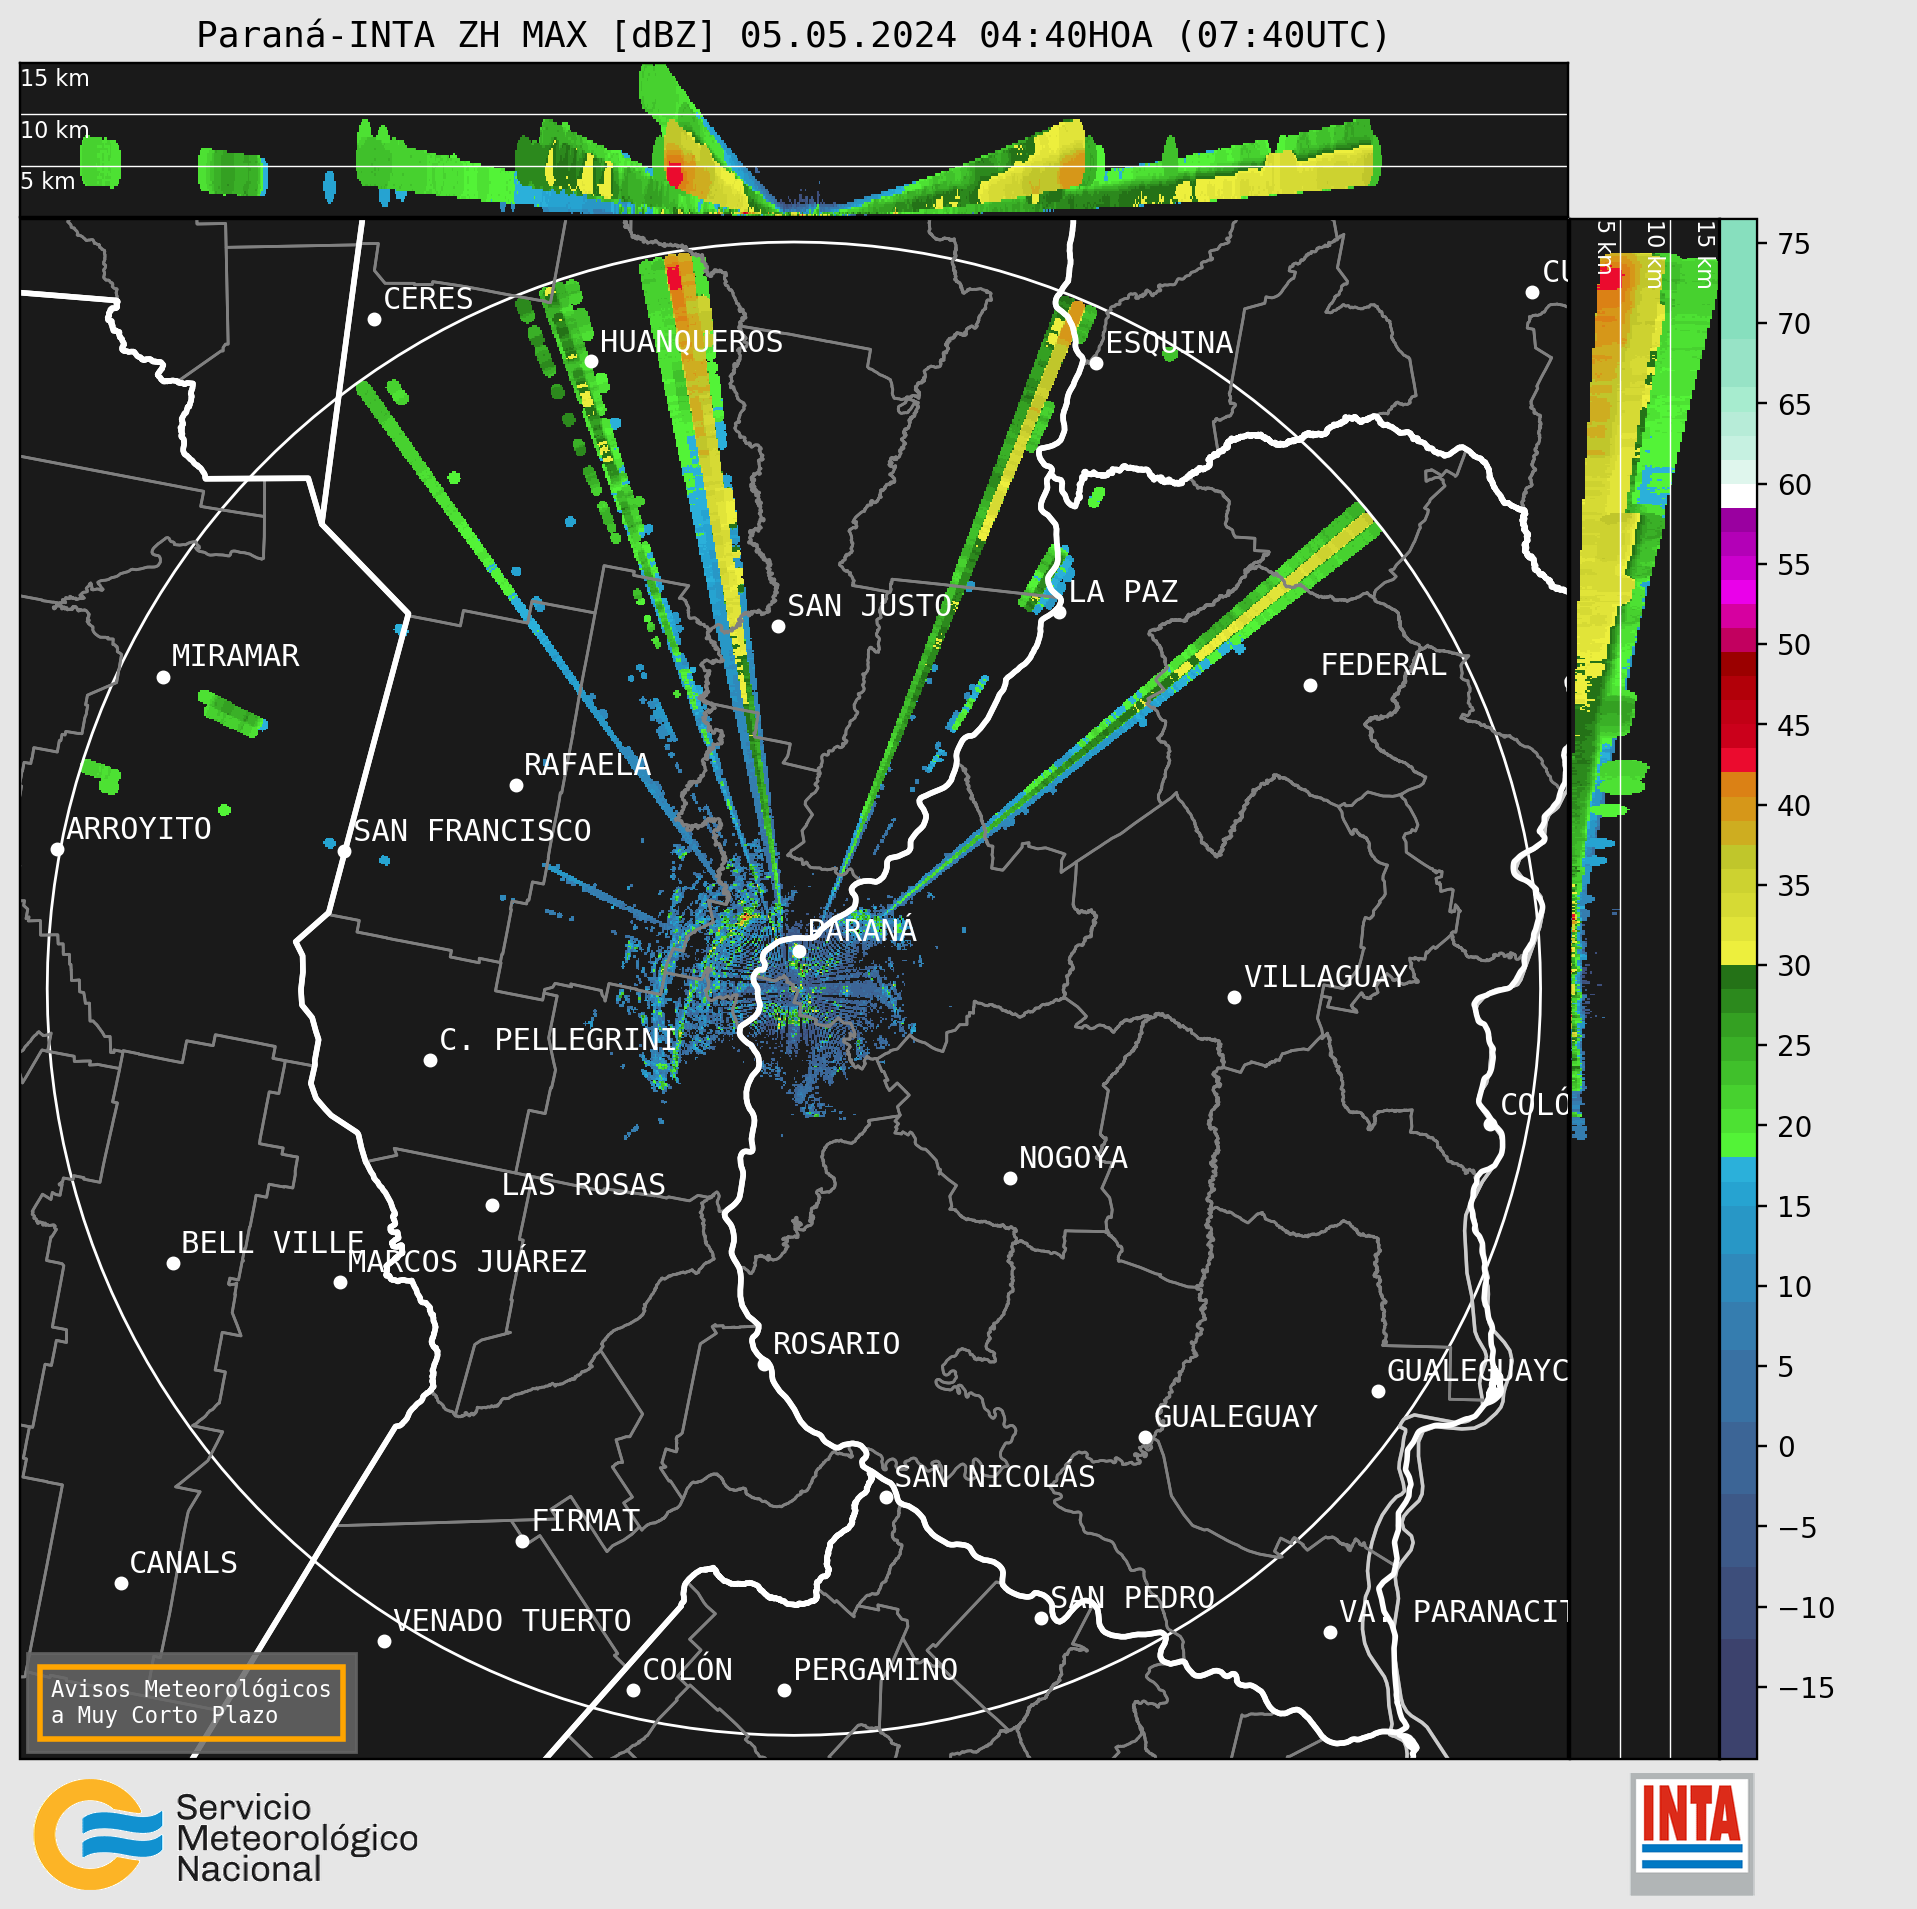Screen dimensions: 1917x1909
Task: Click the GUALEGUAY city marker dot
Action: 1145,1437
